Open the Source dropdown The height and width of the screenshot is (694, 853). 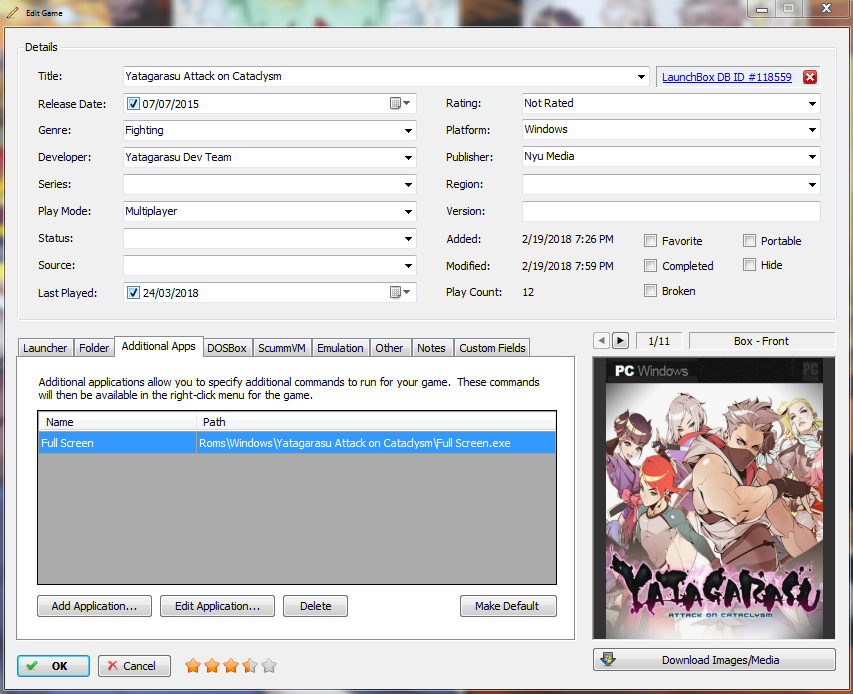coord(408,266)
